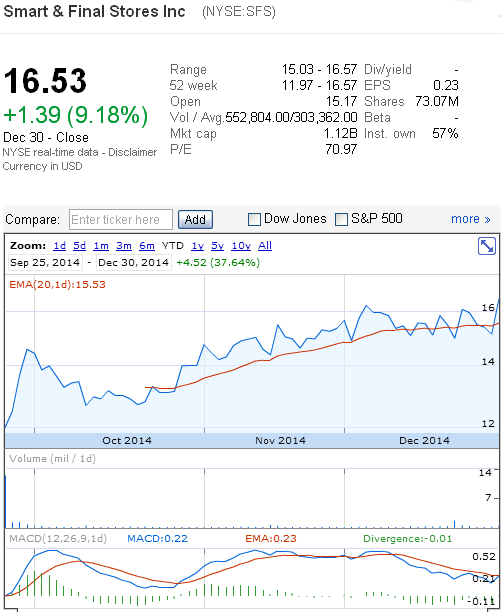Click the 52 week value 11.97 - 16.57
The image size is (503, 612).
pyautogui.click(x=319, y=85)
